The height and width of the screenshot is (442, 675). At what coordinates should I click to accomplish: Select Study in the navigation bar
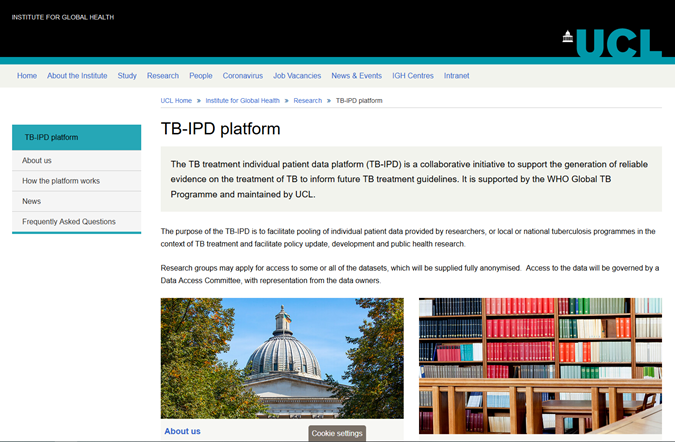click(127, 76)
